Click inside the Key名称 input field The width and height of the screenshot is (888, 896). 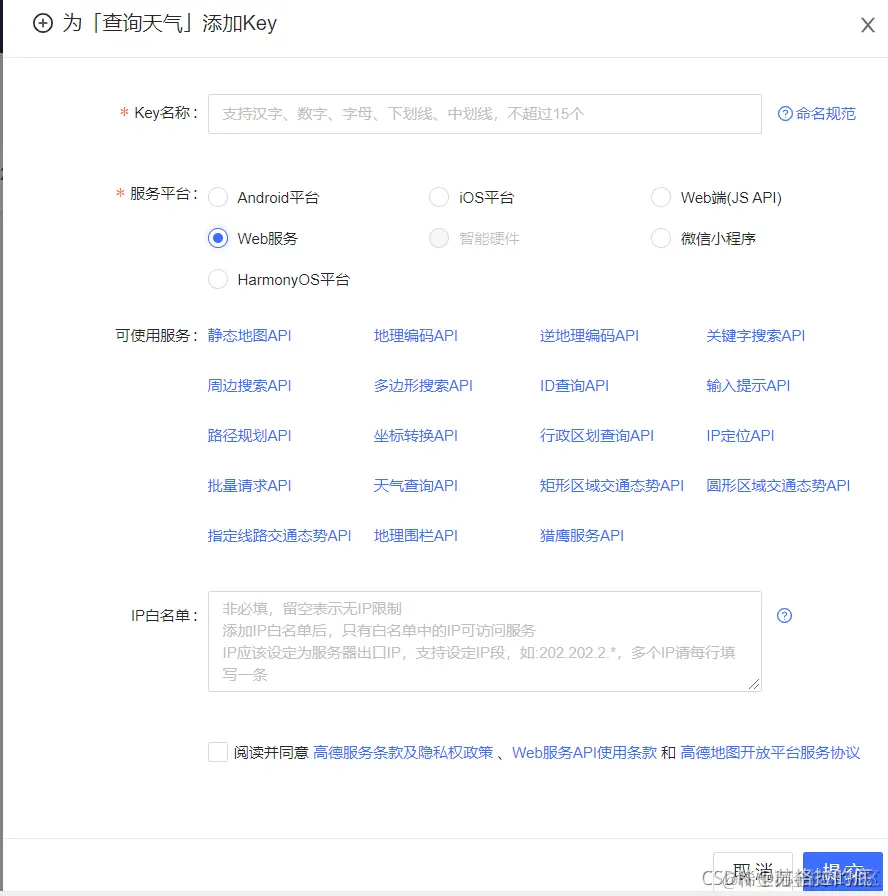(484, 113)
